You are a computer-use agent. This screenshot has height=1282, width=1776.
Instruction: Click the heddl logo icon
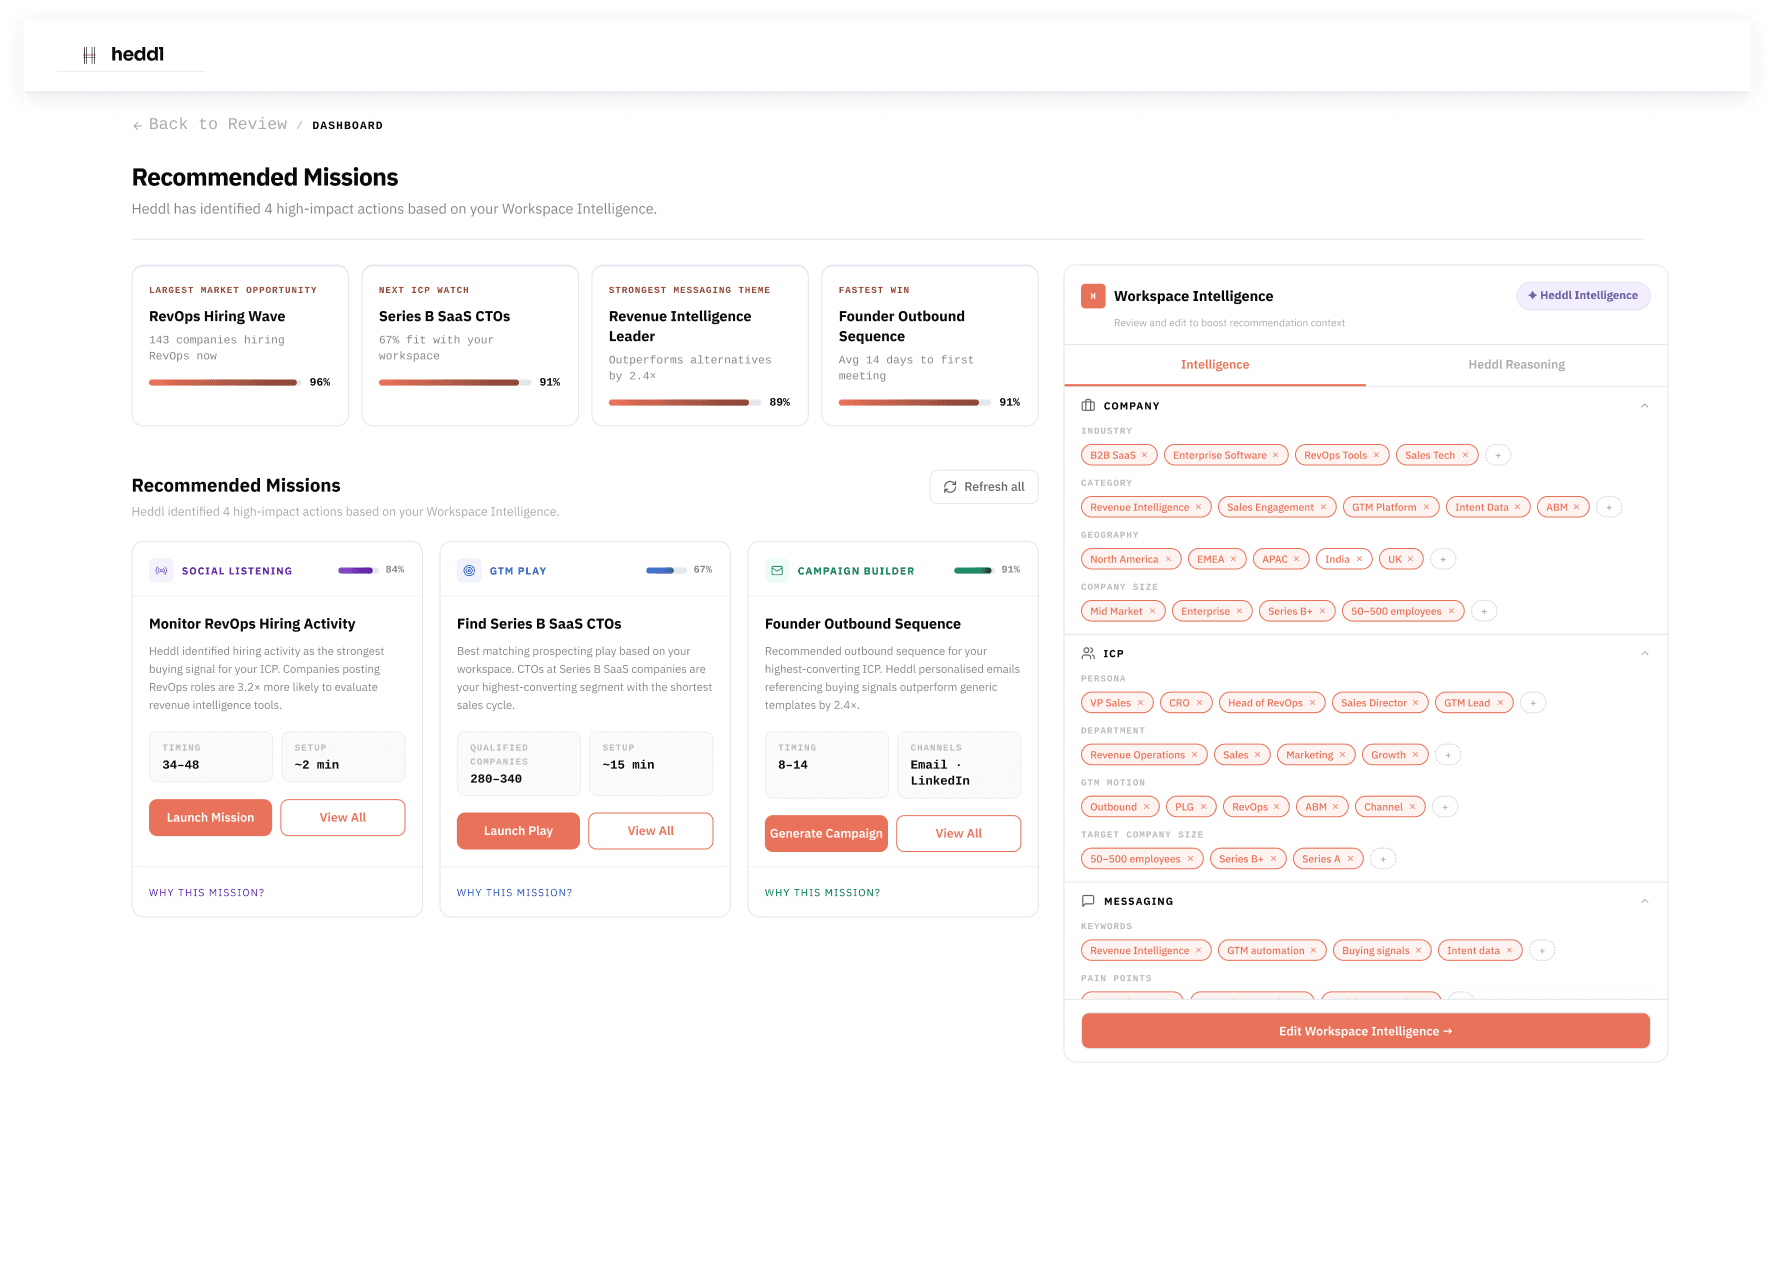89,55
